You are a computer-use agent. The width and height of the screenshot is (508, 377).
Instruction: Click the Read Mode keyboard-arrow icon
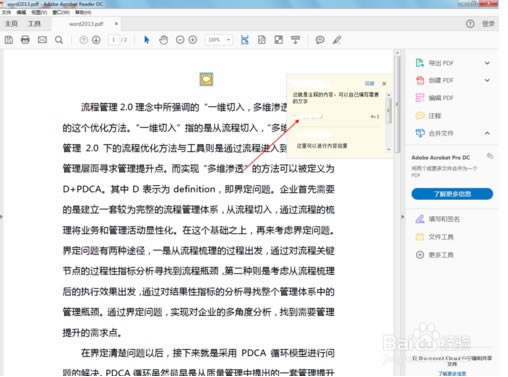(x=295, y=40)
